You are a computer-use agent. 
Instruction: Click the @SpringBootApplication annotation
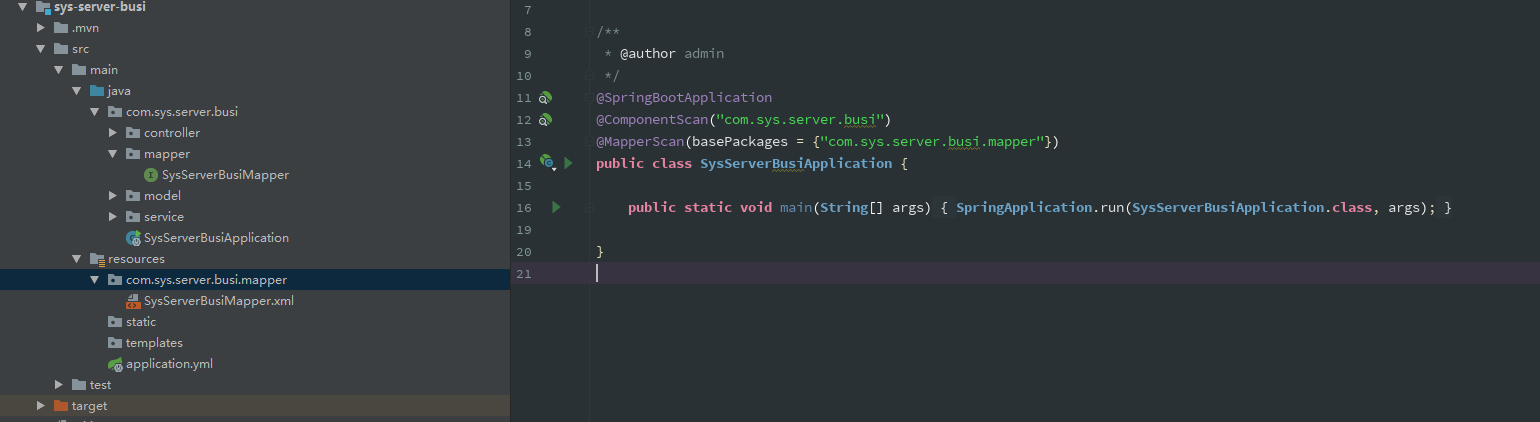pos(684,98)
